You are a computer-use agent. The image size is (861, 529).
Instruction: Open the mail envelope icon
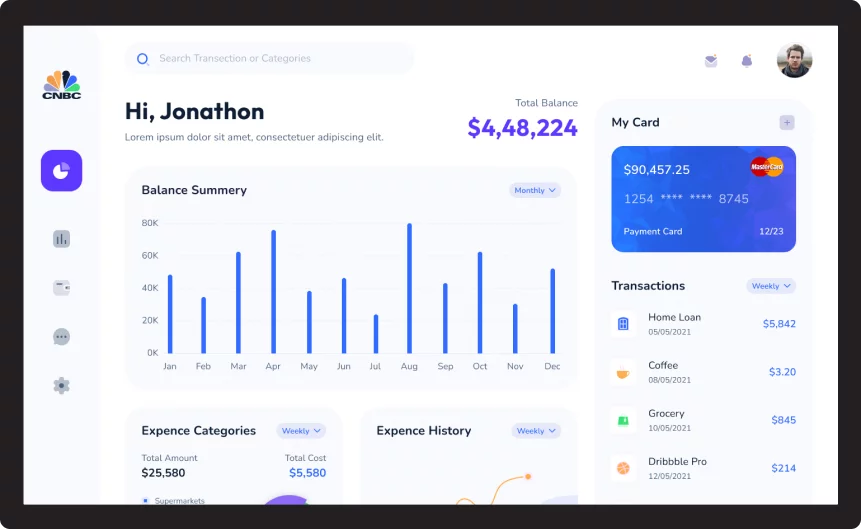(x=710, y=61)
